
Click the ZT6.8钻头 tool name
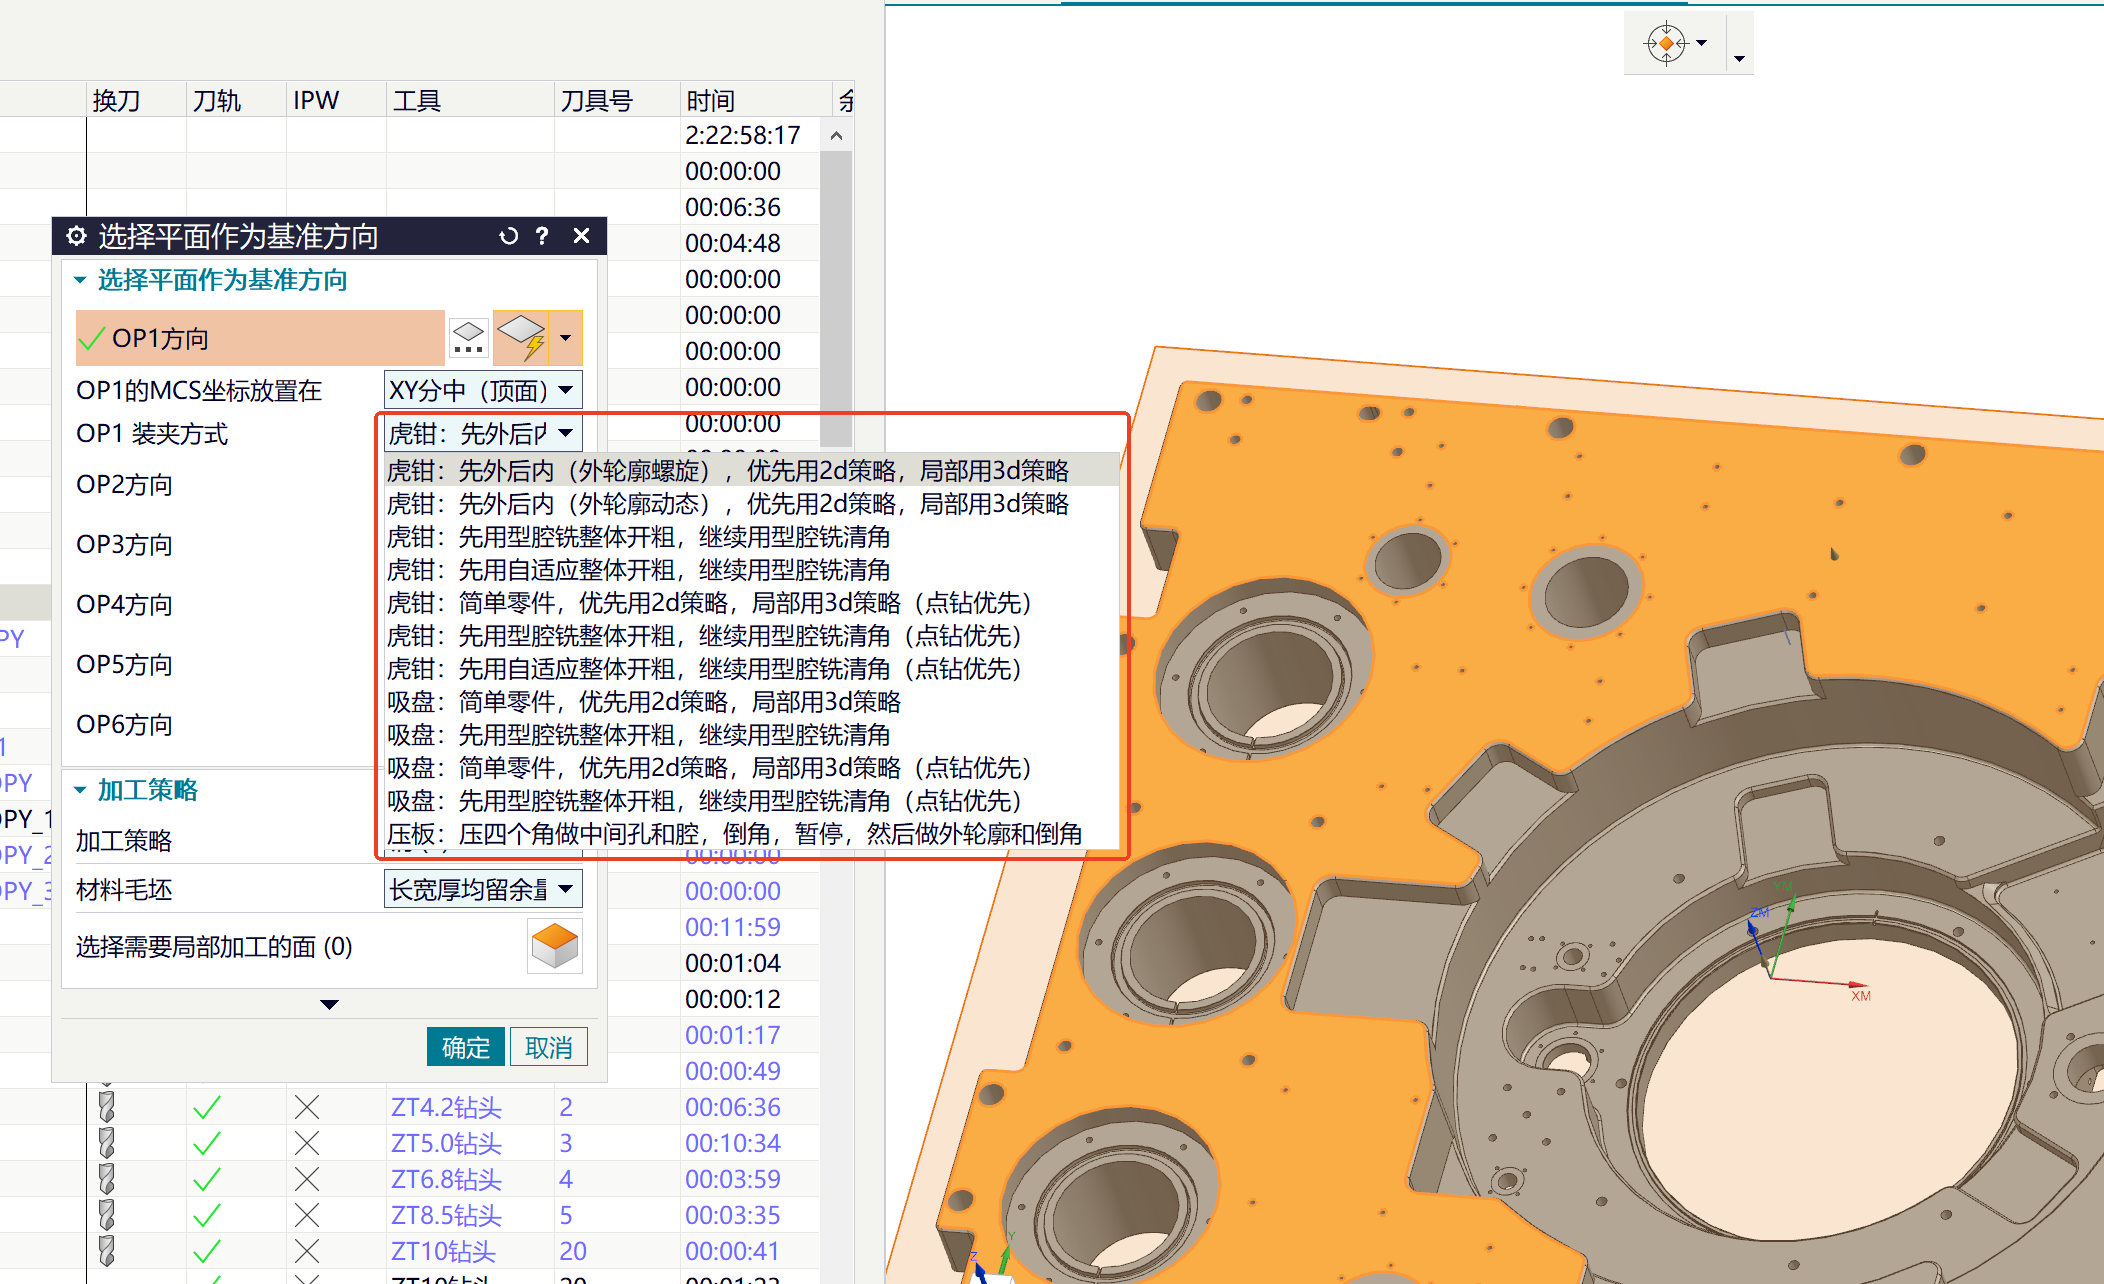446,1179
